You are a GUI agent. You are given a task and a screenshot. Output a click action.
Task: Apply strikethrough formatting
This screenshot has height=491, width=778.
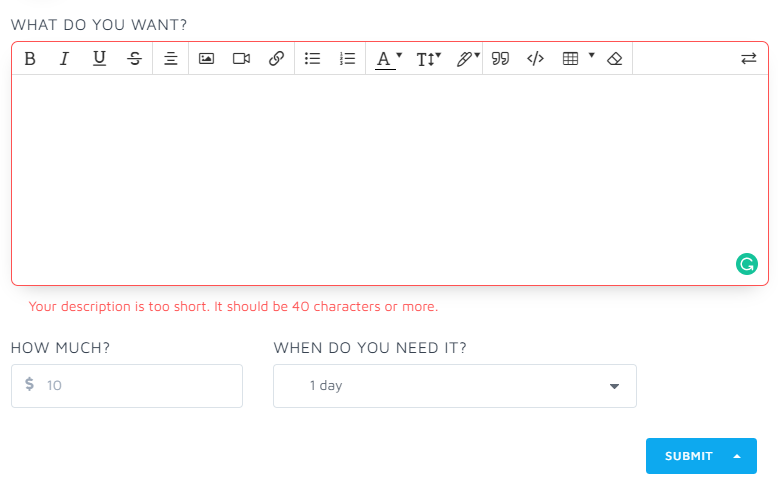coord(134,59)
